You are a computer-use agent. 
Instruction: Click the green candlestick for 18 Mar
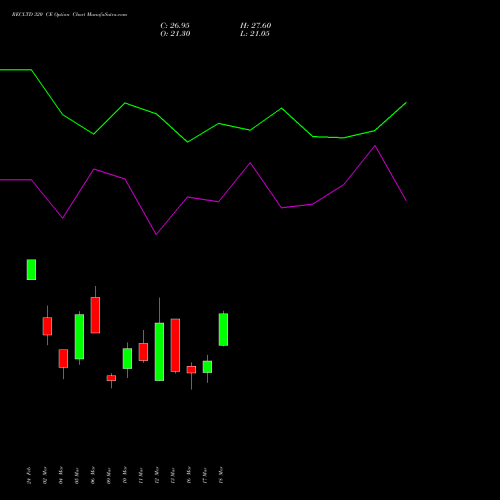coord(223,329)
